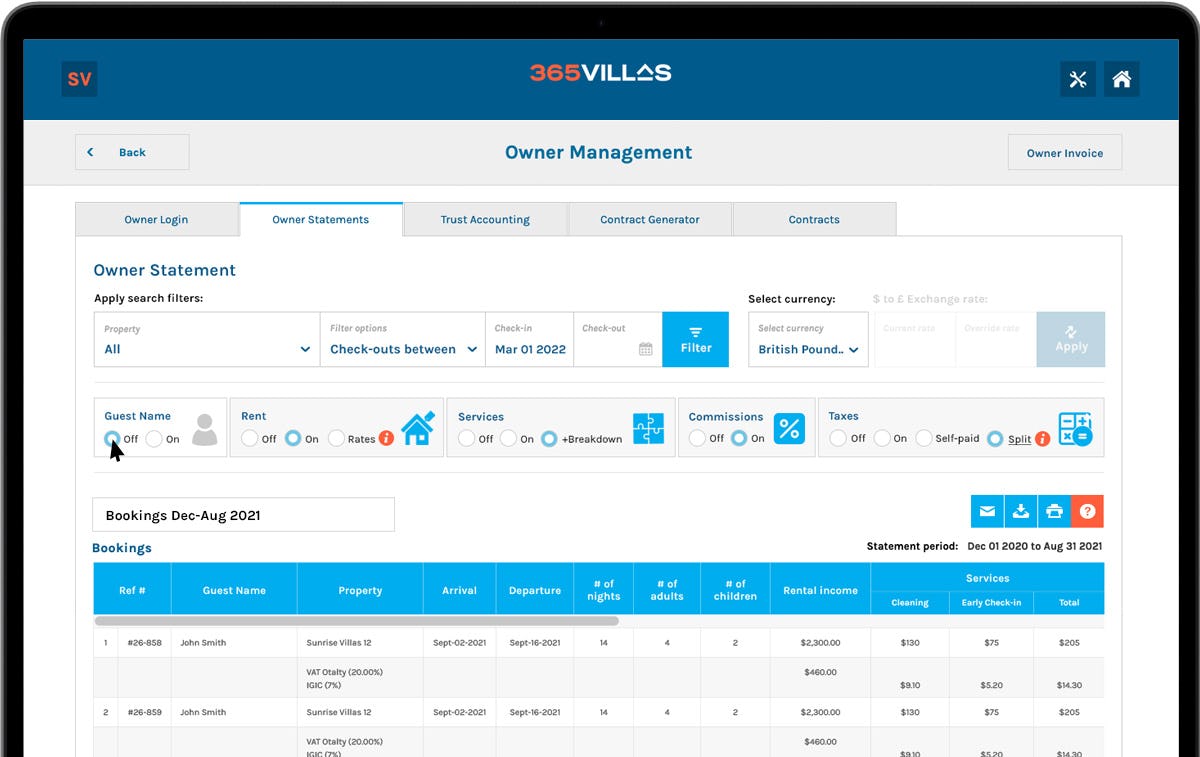Click the email statement envelope icon
Image resolution: width=1200 pixels, height=757 pixels.
tap(987, 511)
